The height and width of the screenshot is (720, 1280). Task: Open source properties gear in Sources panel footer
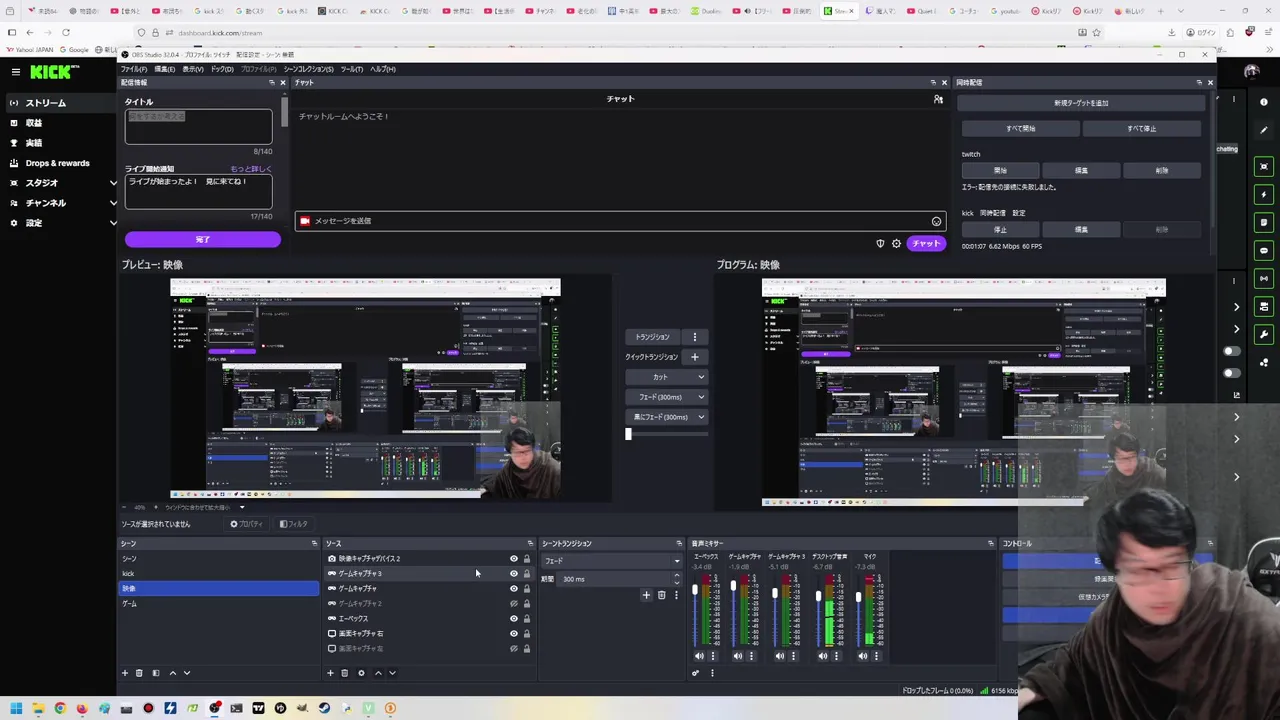361,673
